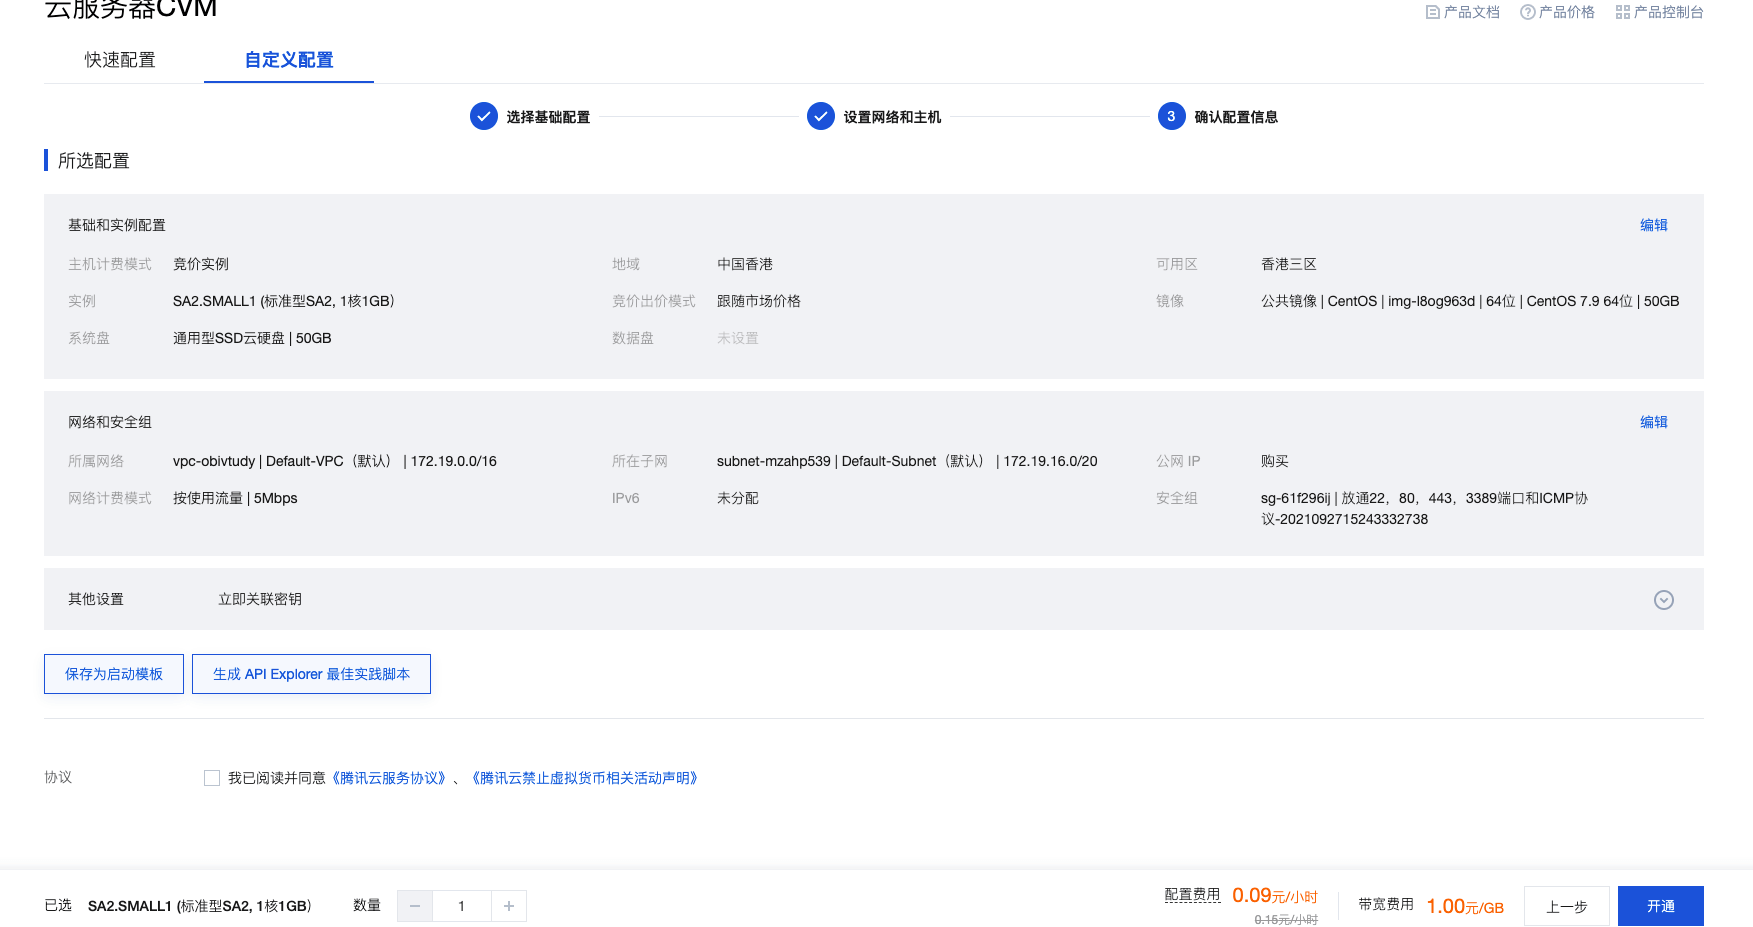This screenshot has height=927, width=1753.
Task: Open the 产品控制台 grid icon
Action: (x=1623, y=12)
